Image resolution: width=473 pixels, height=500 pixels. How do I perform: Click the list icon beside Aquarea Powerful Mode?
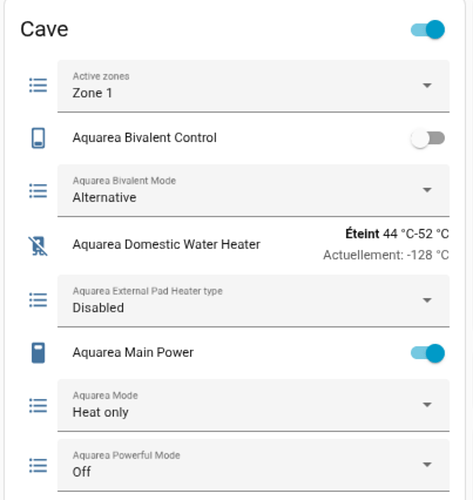pyautogui.click(x=38, y=465)
